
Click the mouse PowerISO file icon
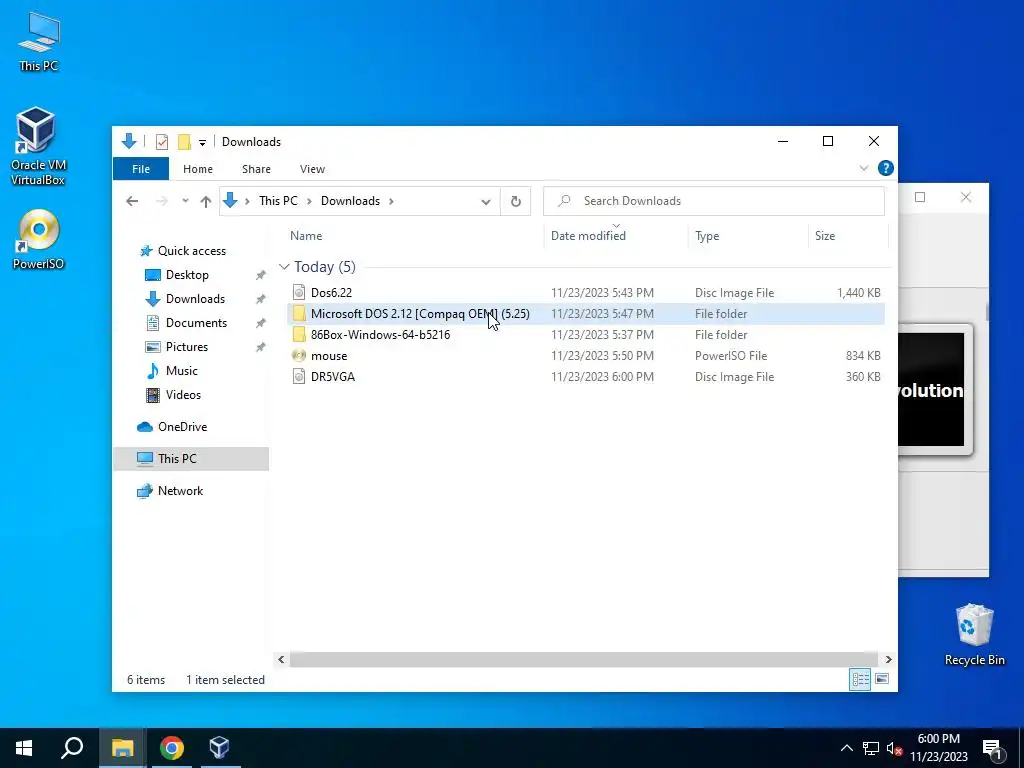[299, 355]
